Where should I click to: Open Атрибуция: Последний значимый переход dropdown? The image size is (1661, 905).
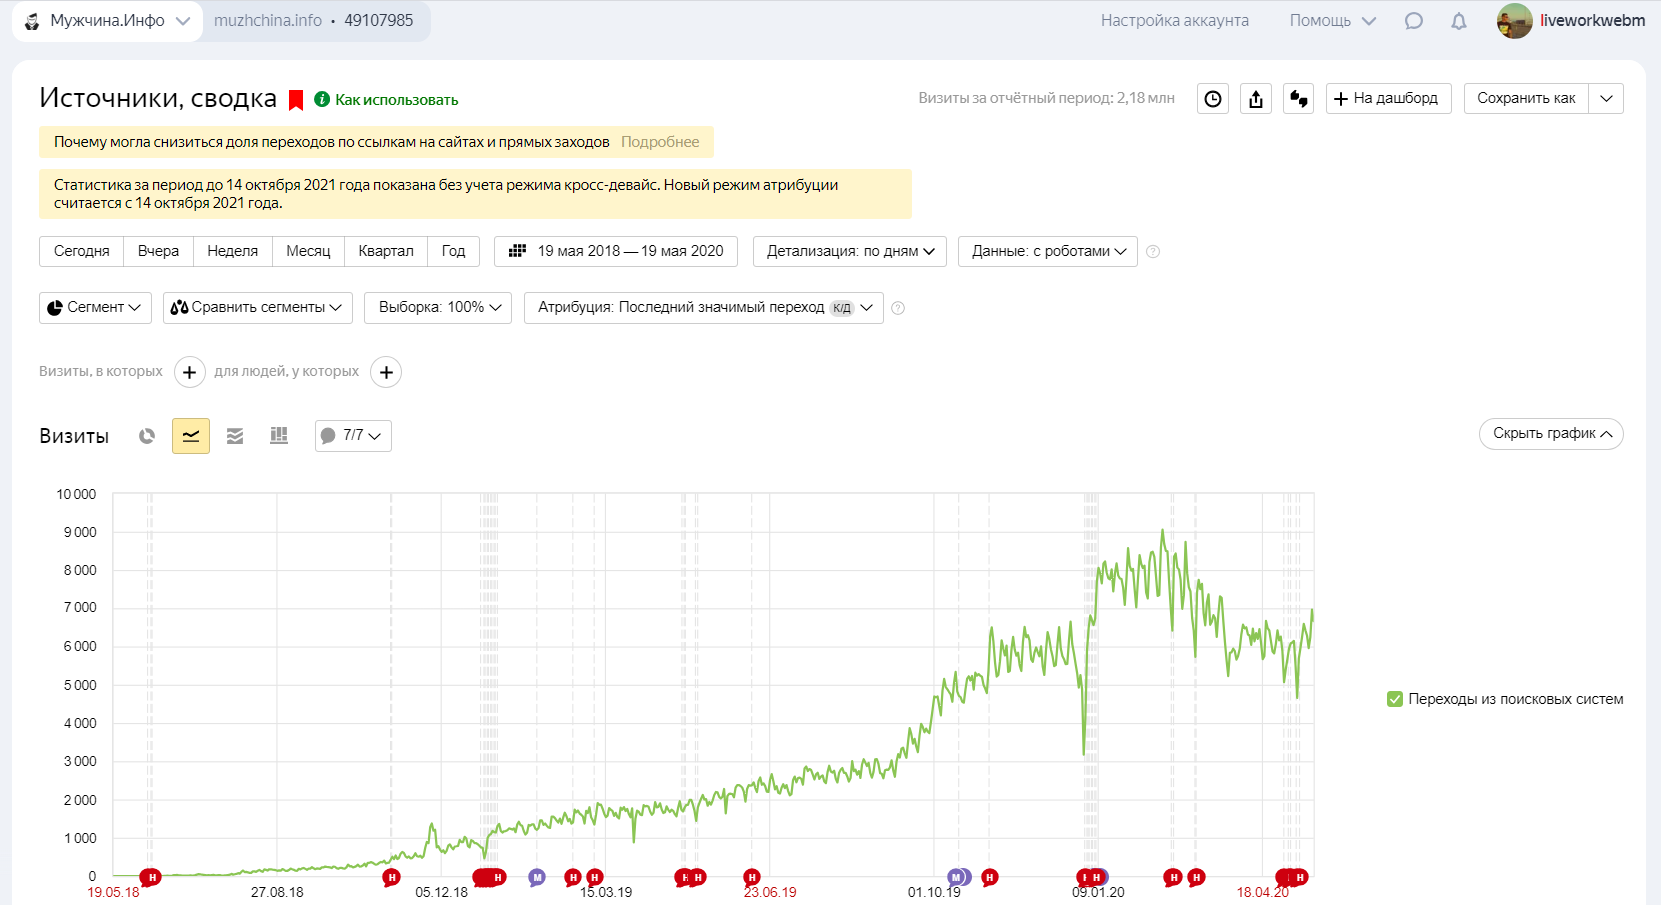click(x=704, y=308)
